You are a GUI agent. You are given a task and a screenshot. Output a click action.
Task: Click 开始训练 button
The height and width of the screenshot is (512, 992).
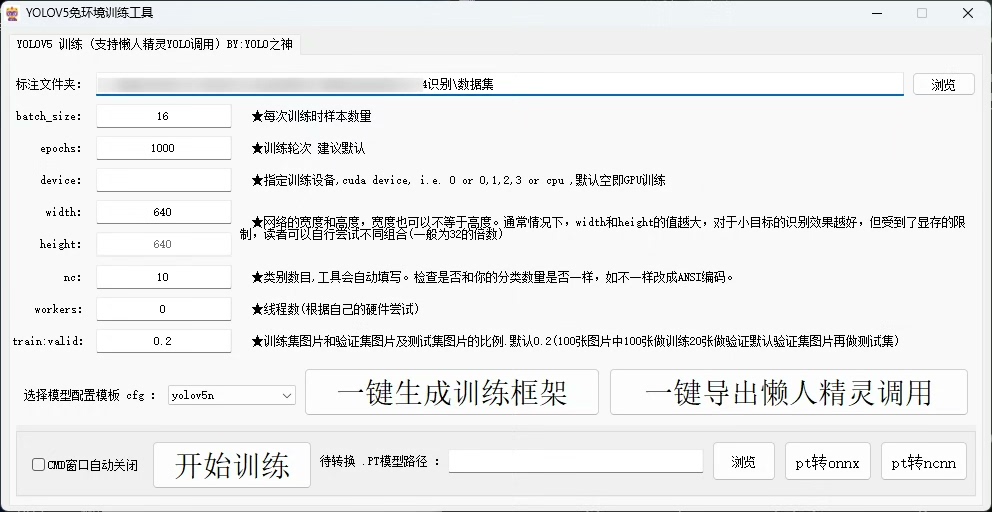point(232,465)
